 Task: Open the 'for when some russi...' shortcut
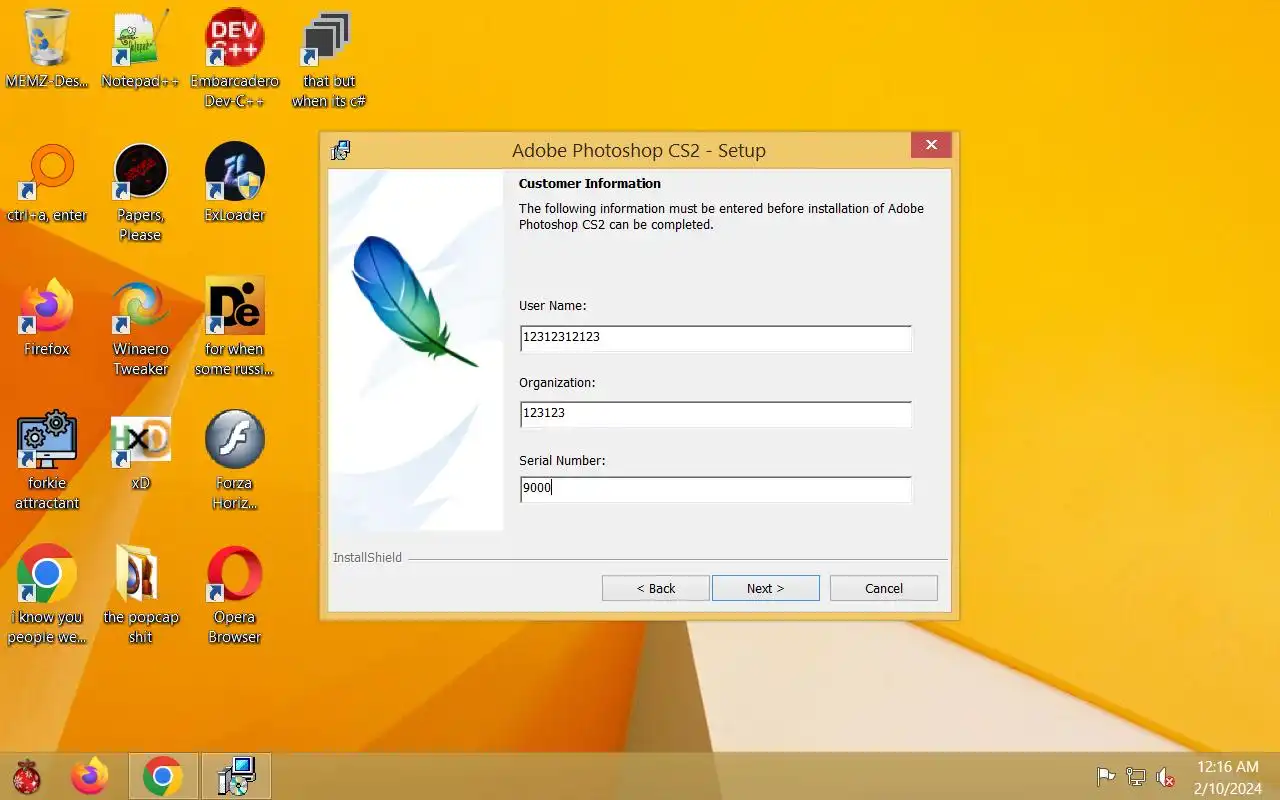(234, 327)
